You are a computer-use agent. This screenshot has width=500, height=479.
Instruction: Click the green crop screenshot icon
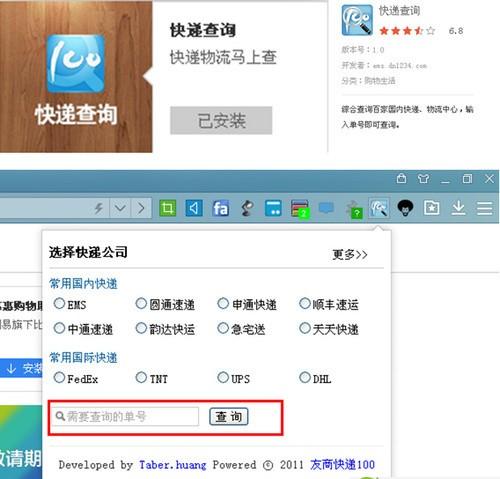167,208
